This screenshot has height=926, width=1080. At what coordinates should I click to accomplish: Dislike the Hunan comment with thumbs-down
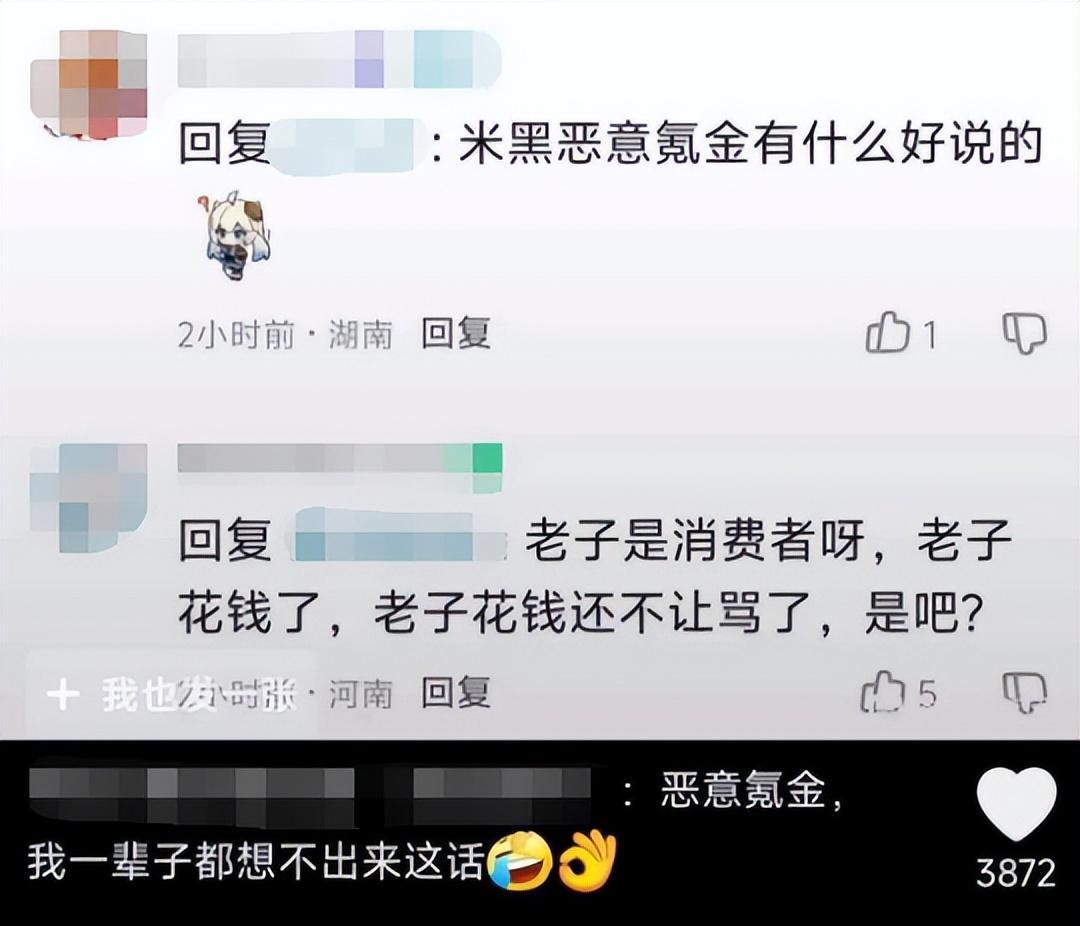tap(1024, 334)
